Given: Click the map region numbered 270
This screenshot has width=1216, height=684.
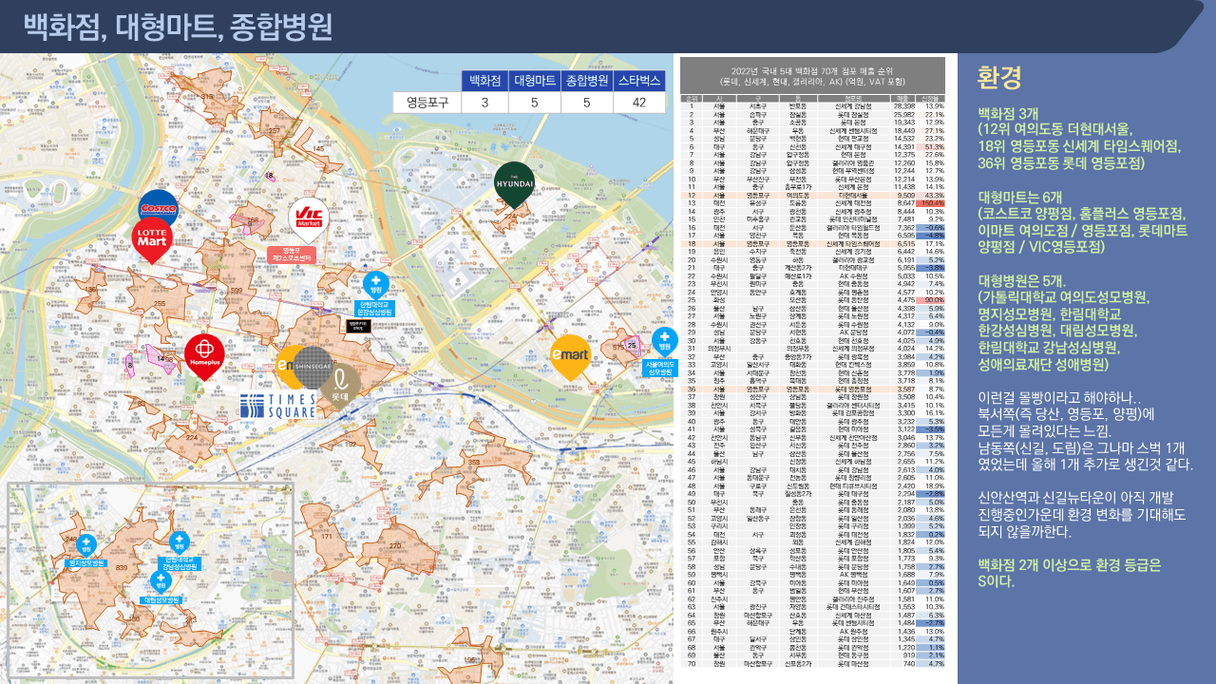Looking at the screenshot, I should 394,545.
